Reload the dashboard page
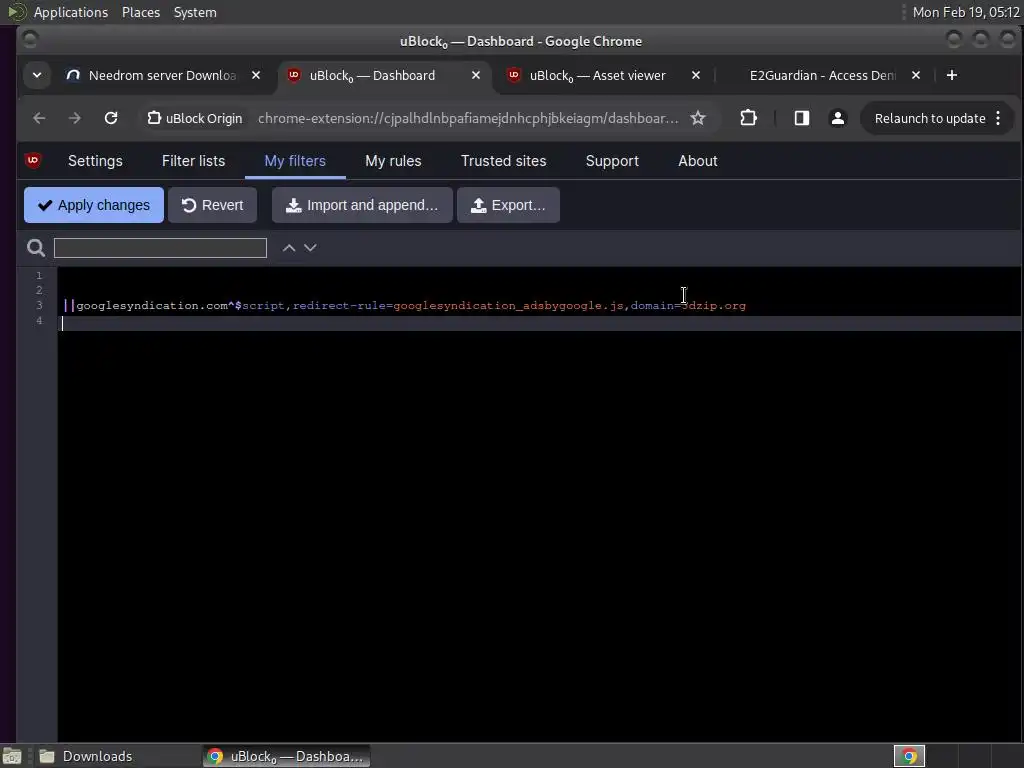1024x768 pixels. (x=111, y=118)
